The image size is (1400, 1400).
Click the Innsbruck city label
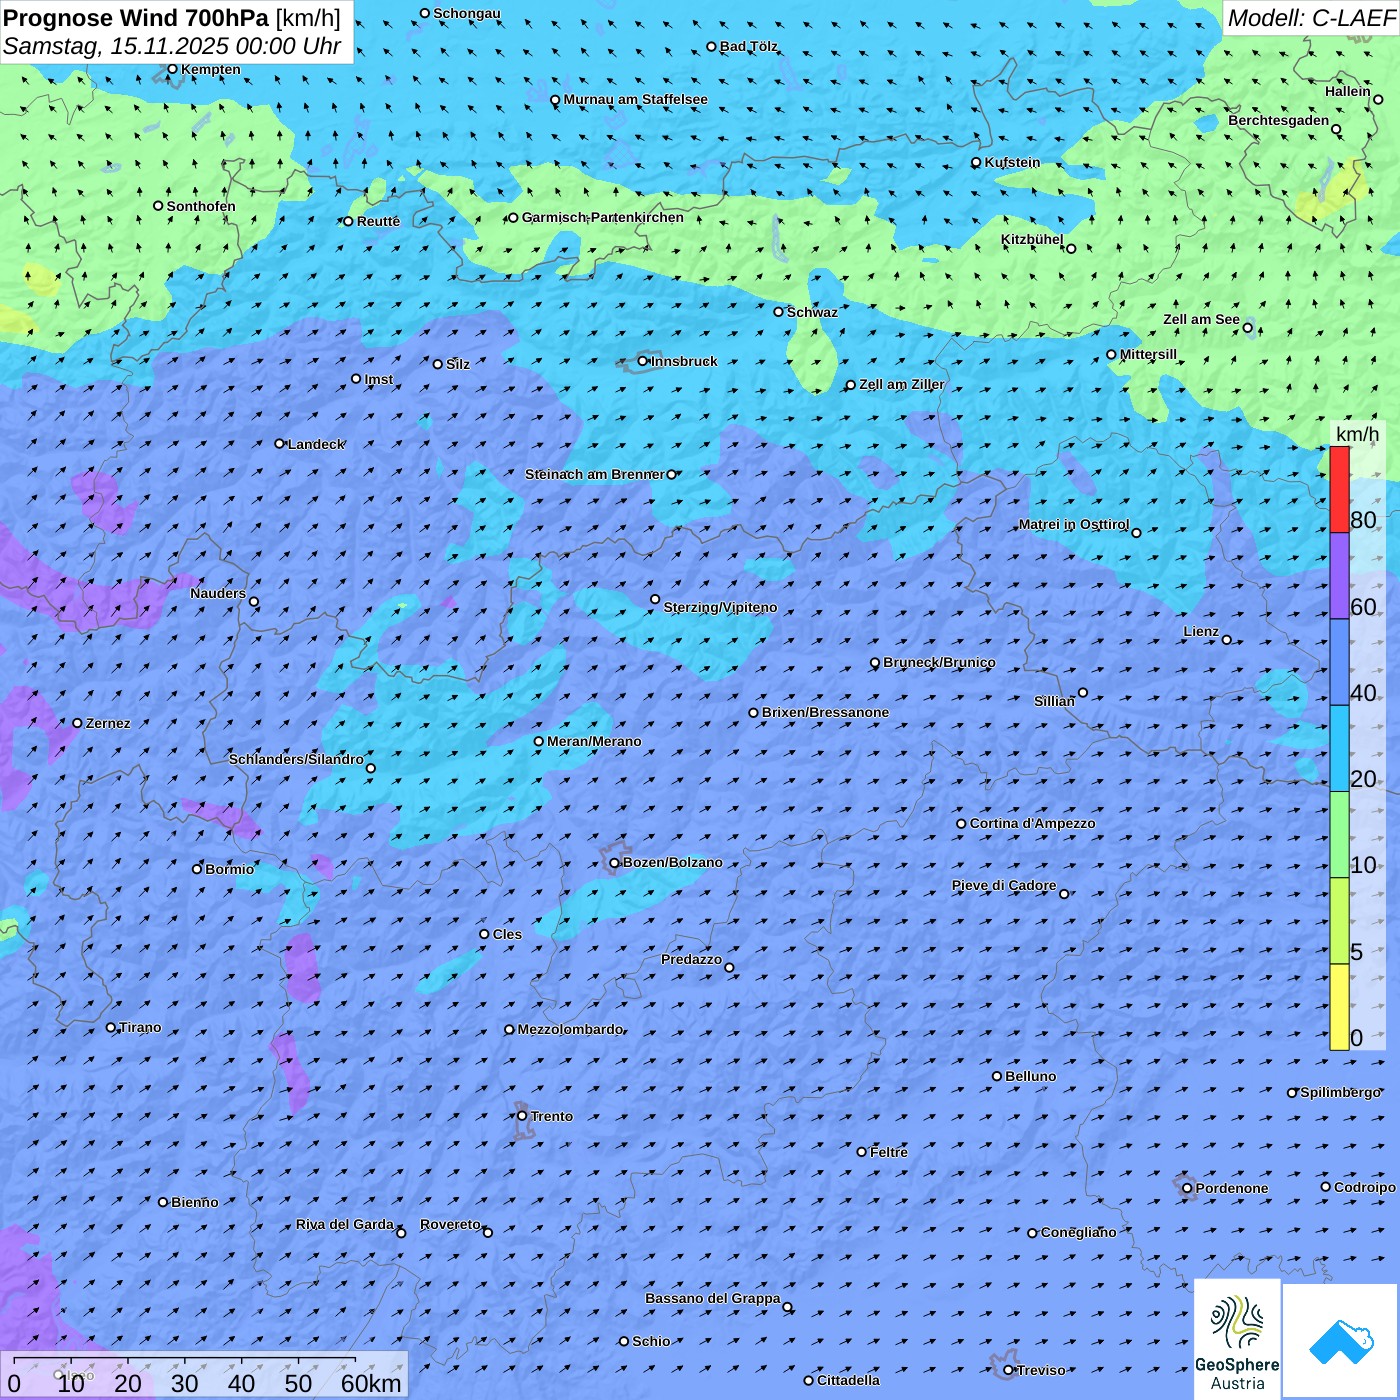point(684,361)
